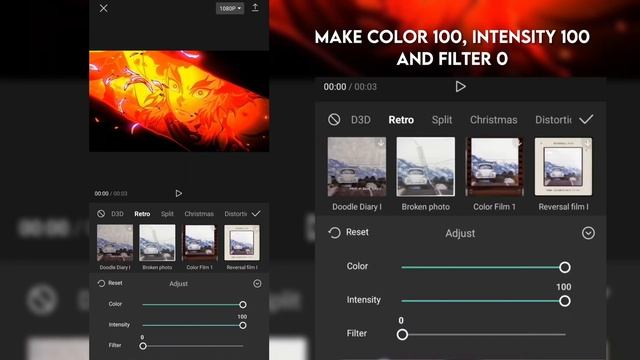The width and height of the screenshot is (640, 360).
Task: Open the Distortion tab in the enlarged panel
Action: pos(553,120)
